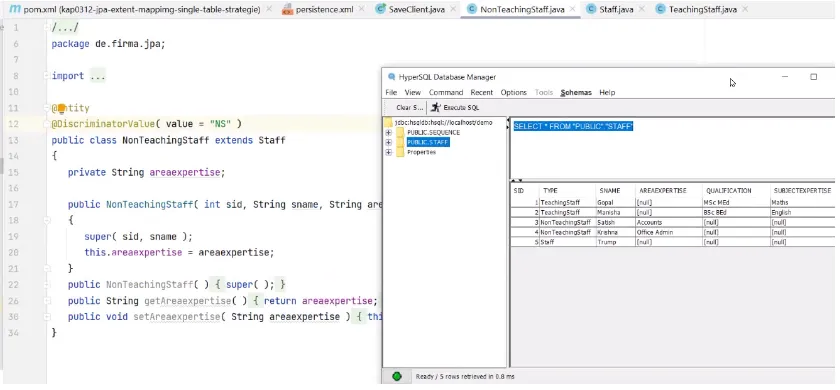Click the 'areaexpertise' field on line 15

tap(185, 172)
